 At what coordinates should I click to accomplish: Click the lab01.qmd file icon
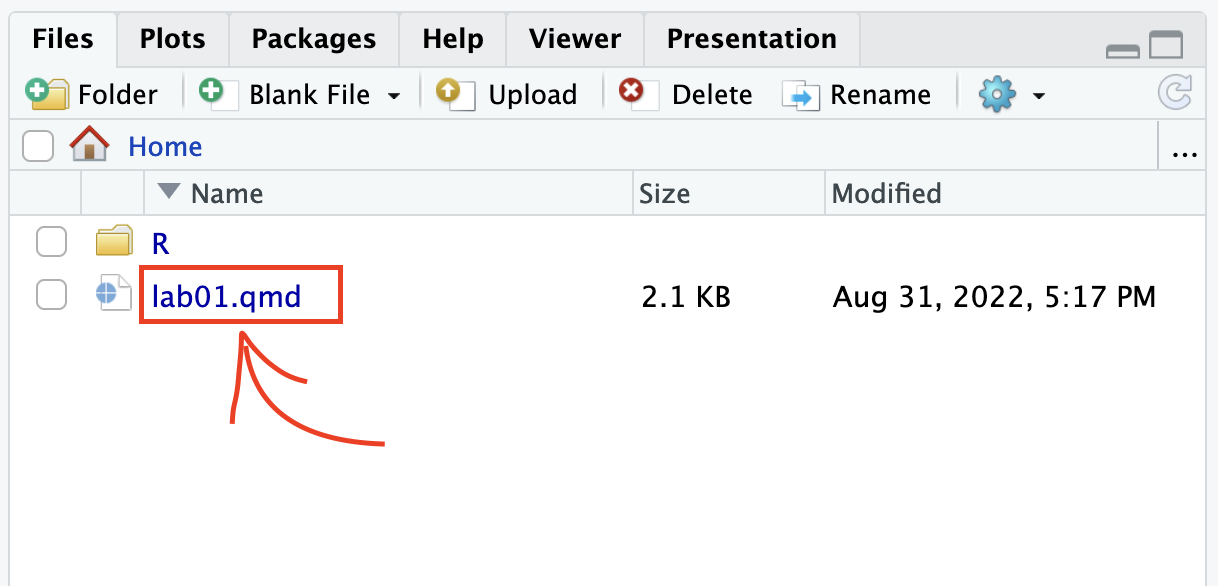(x=113, y=295)
